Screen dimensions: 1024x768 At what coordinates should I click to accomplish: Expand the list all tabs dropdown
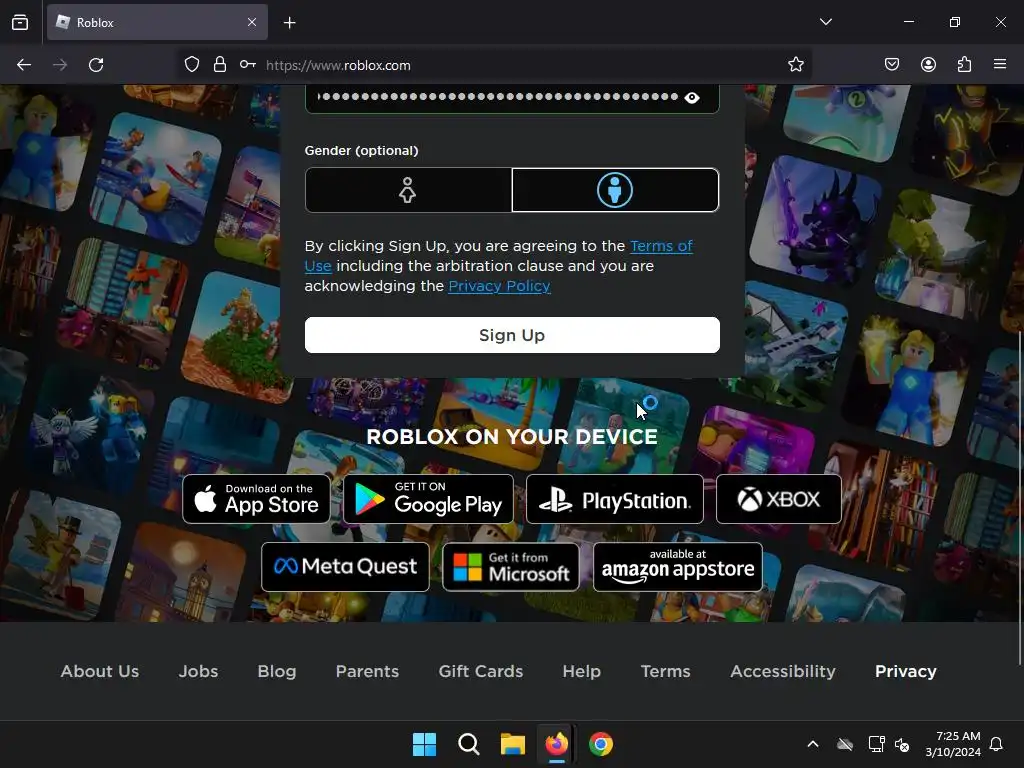pos(826,22)
